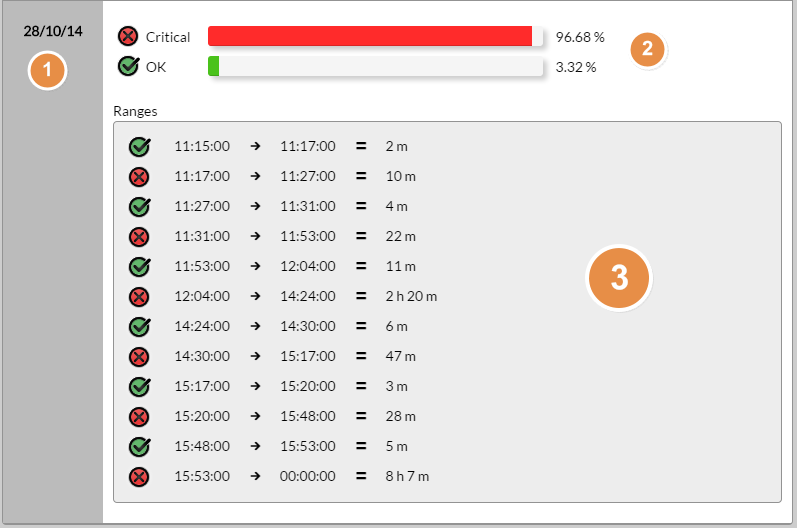
Task: Click the 2 h 20 m duration
Action: [411, 297]
